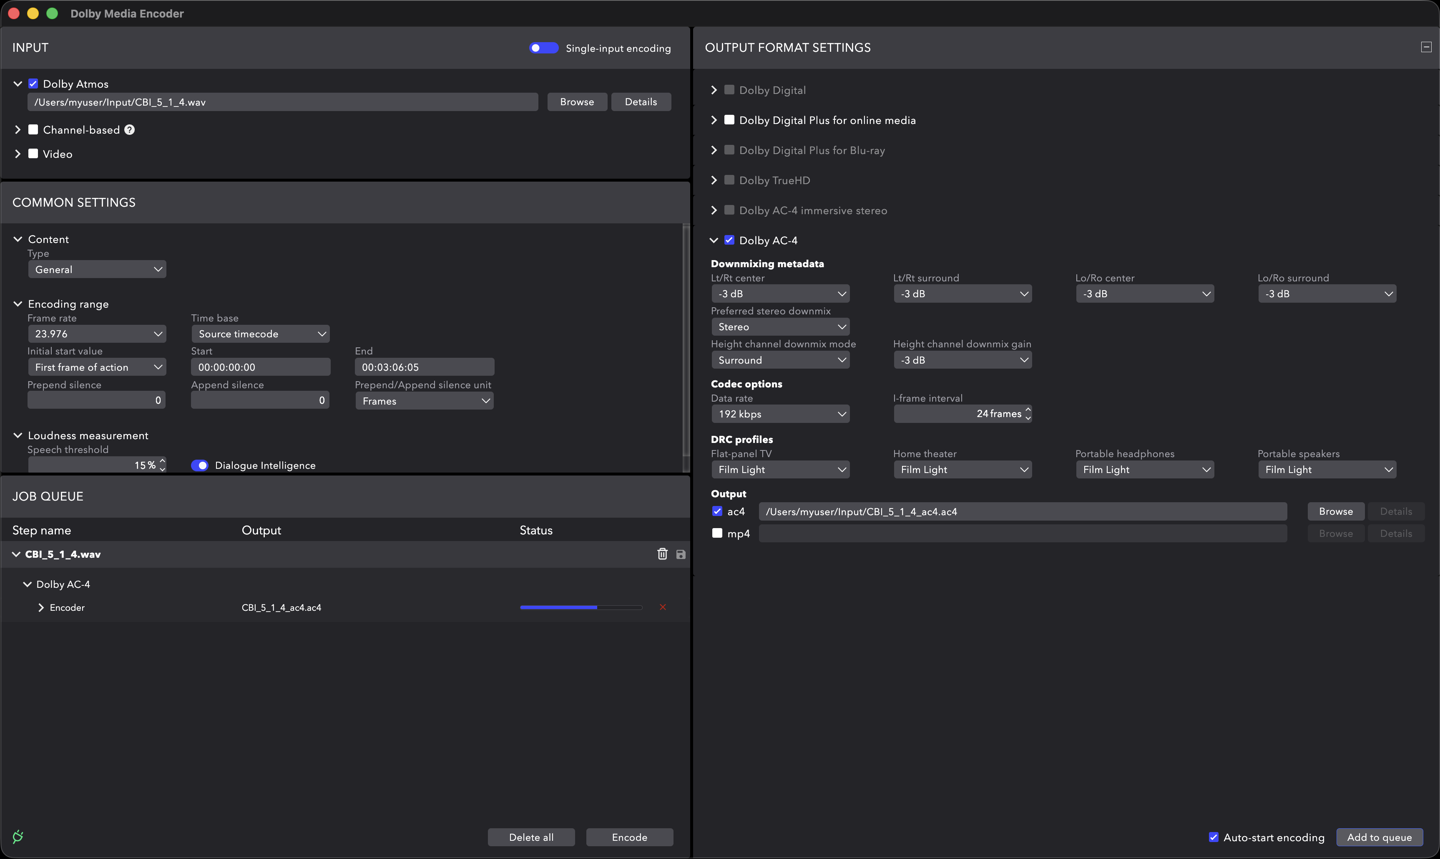Open Height channel downmix mode dropdown
1440x859 pixels.
[x=780, y=360]
